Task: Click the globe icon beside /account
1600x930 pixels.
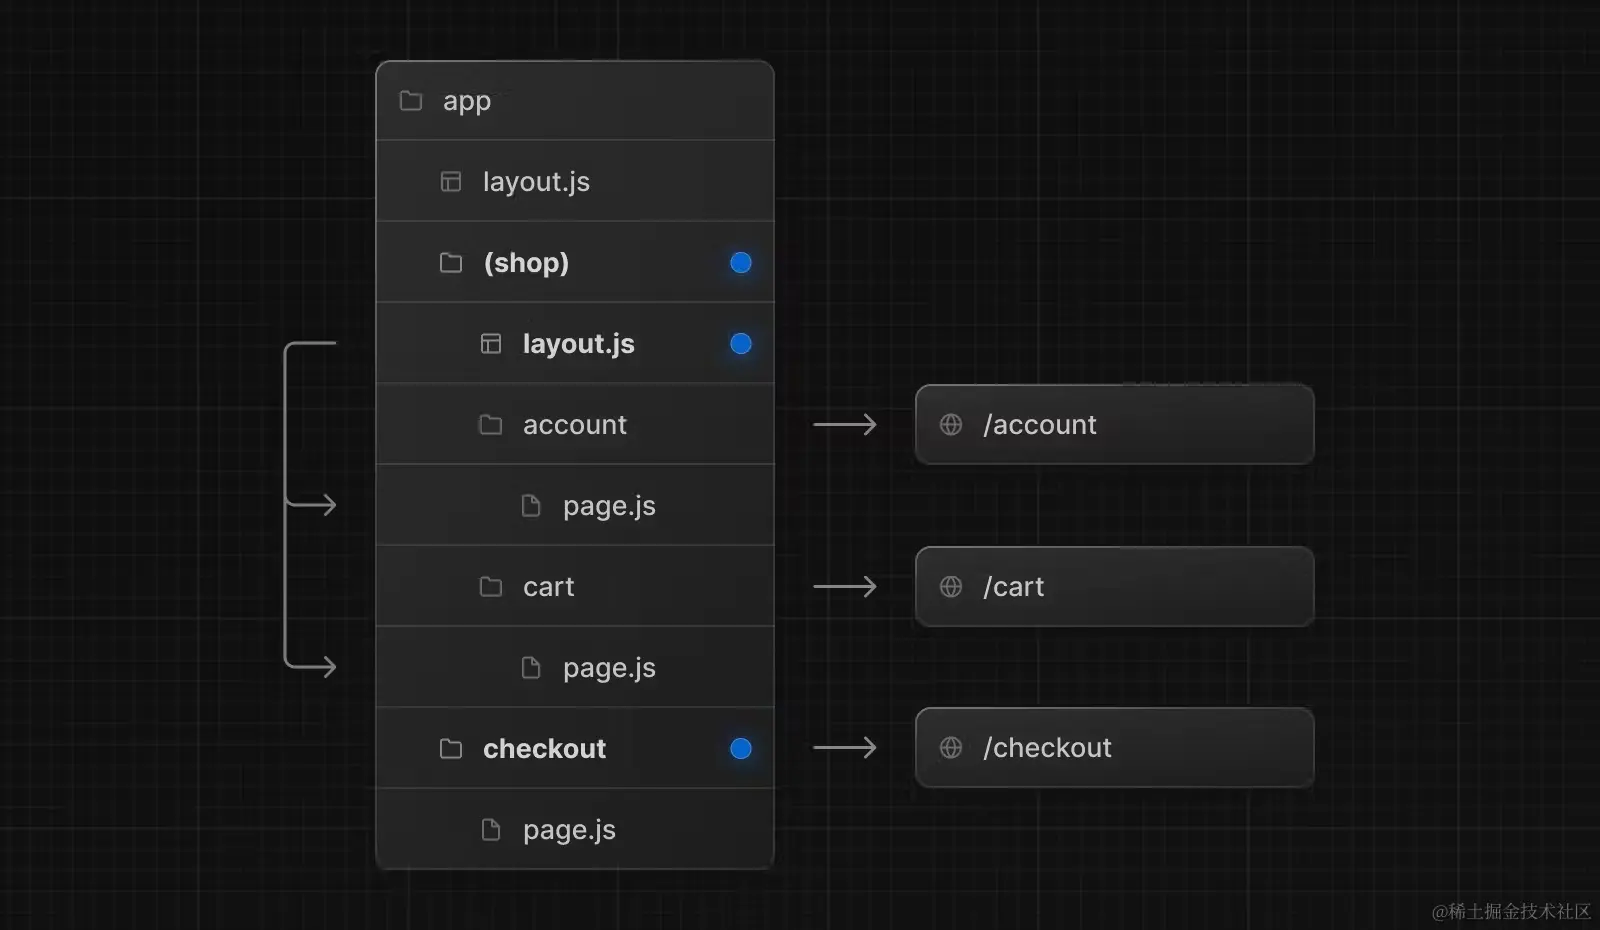Action: (951, 424)
